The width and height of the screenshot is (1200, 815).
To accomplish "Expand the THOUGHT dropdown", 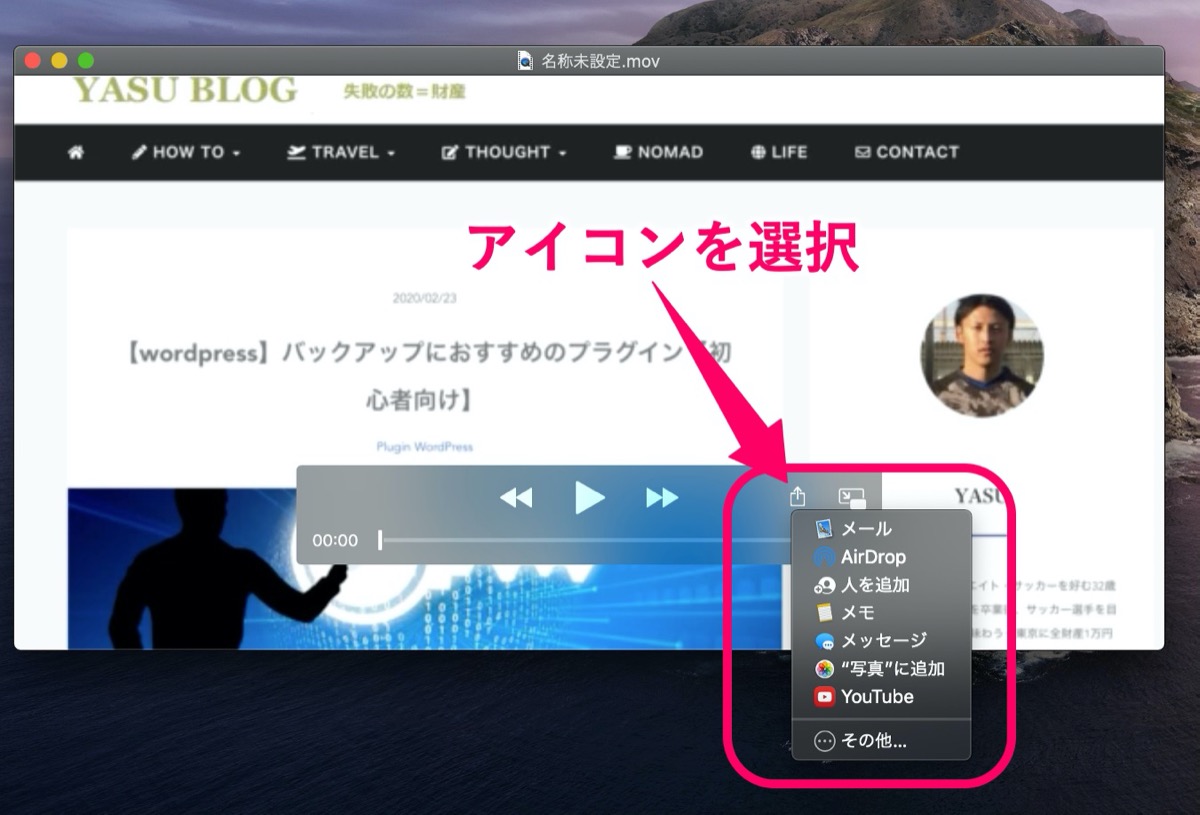I will point(504,152).
